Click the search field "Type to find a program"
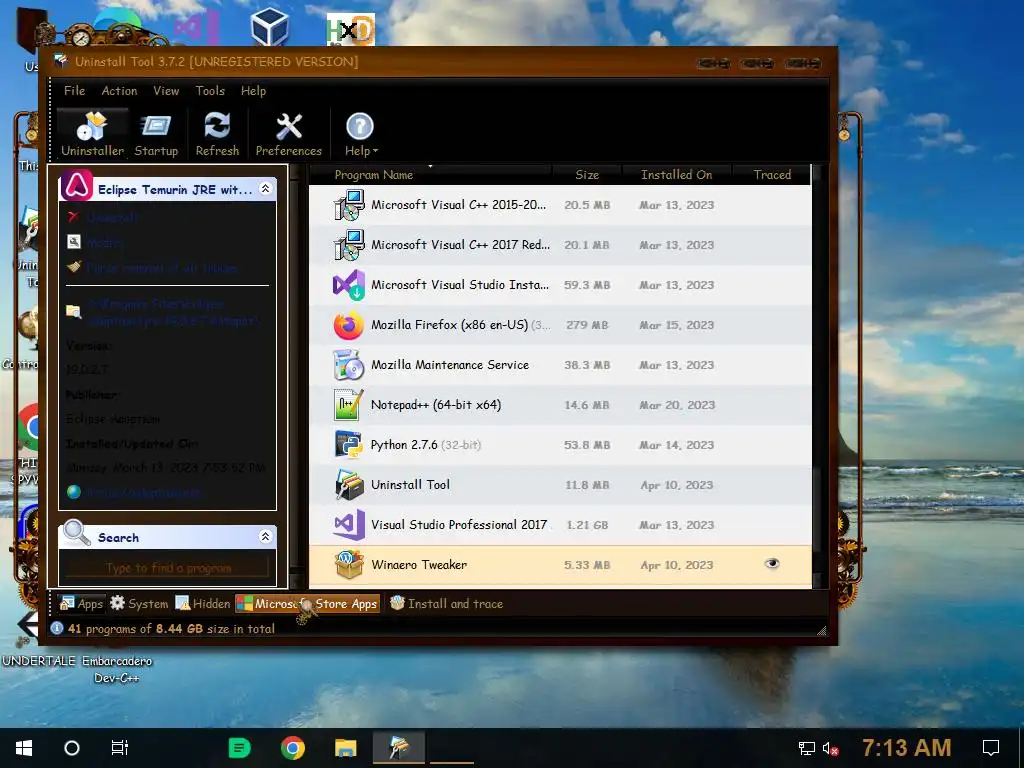This screenshot has width=1024, height=768. pos(168,568)
